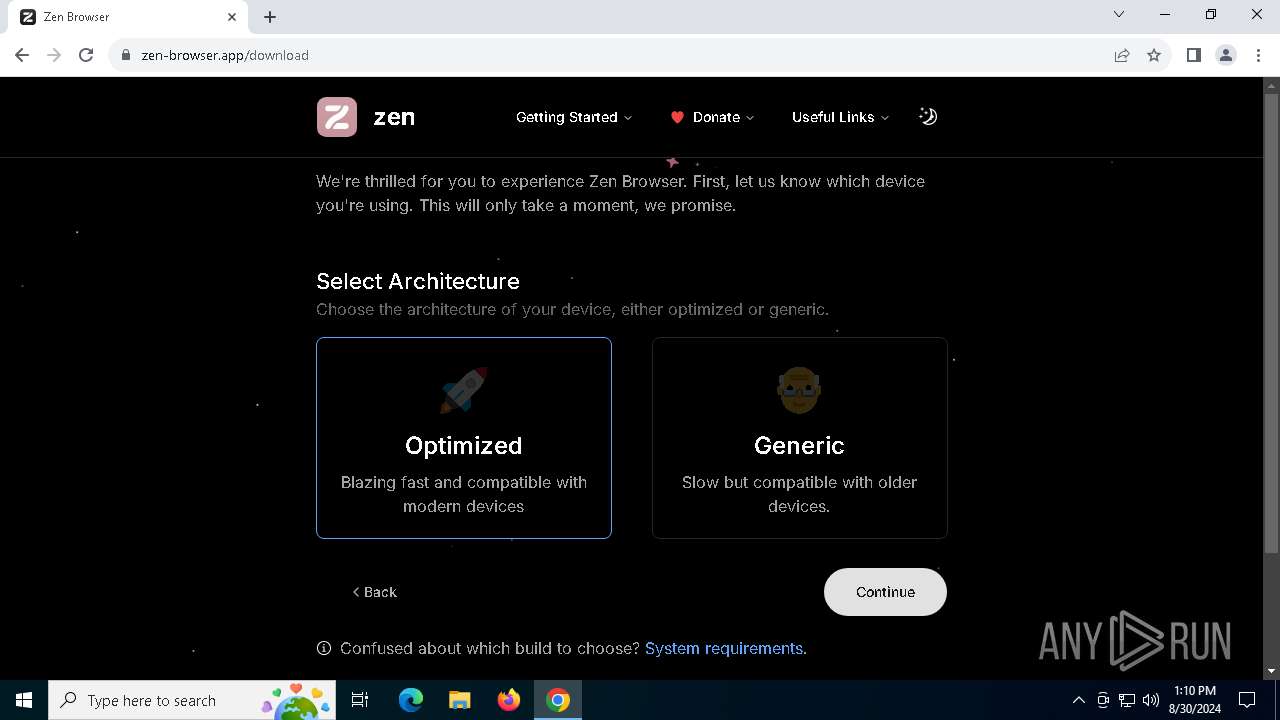Click the taskbar clock
This screenshot has height=720, width=1280.
click(1195, 700)
